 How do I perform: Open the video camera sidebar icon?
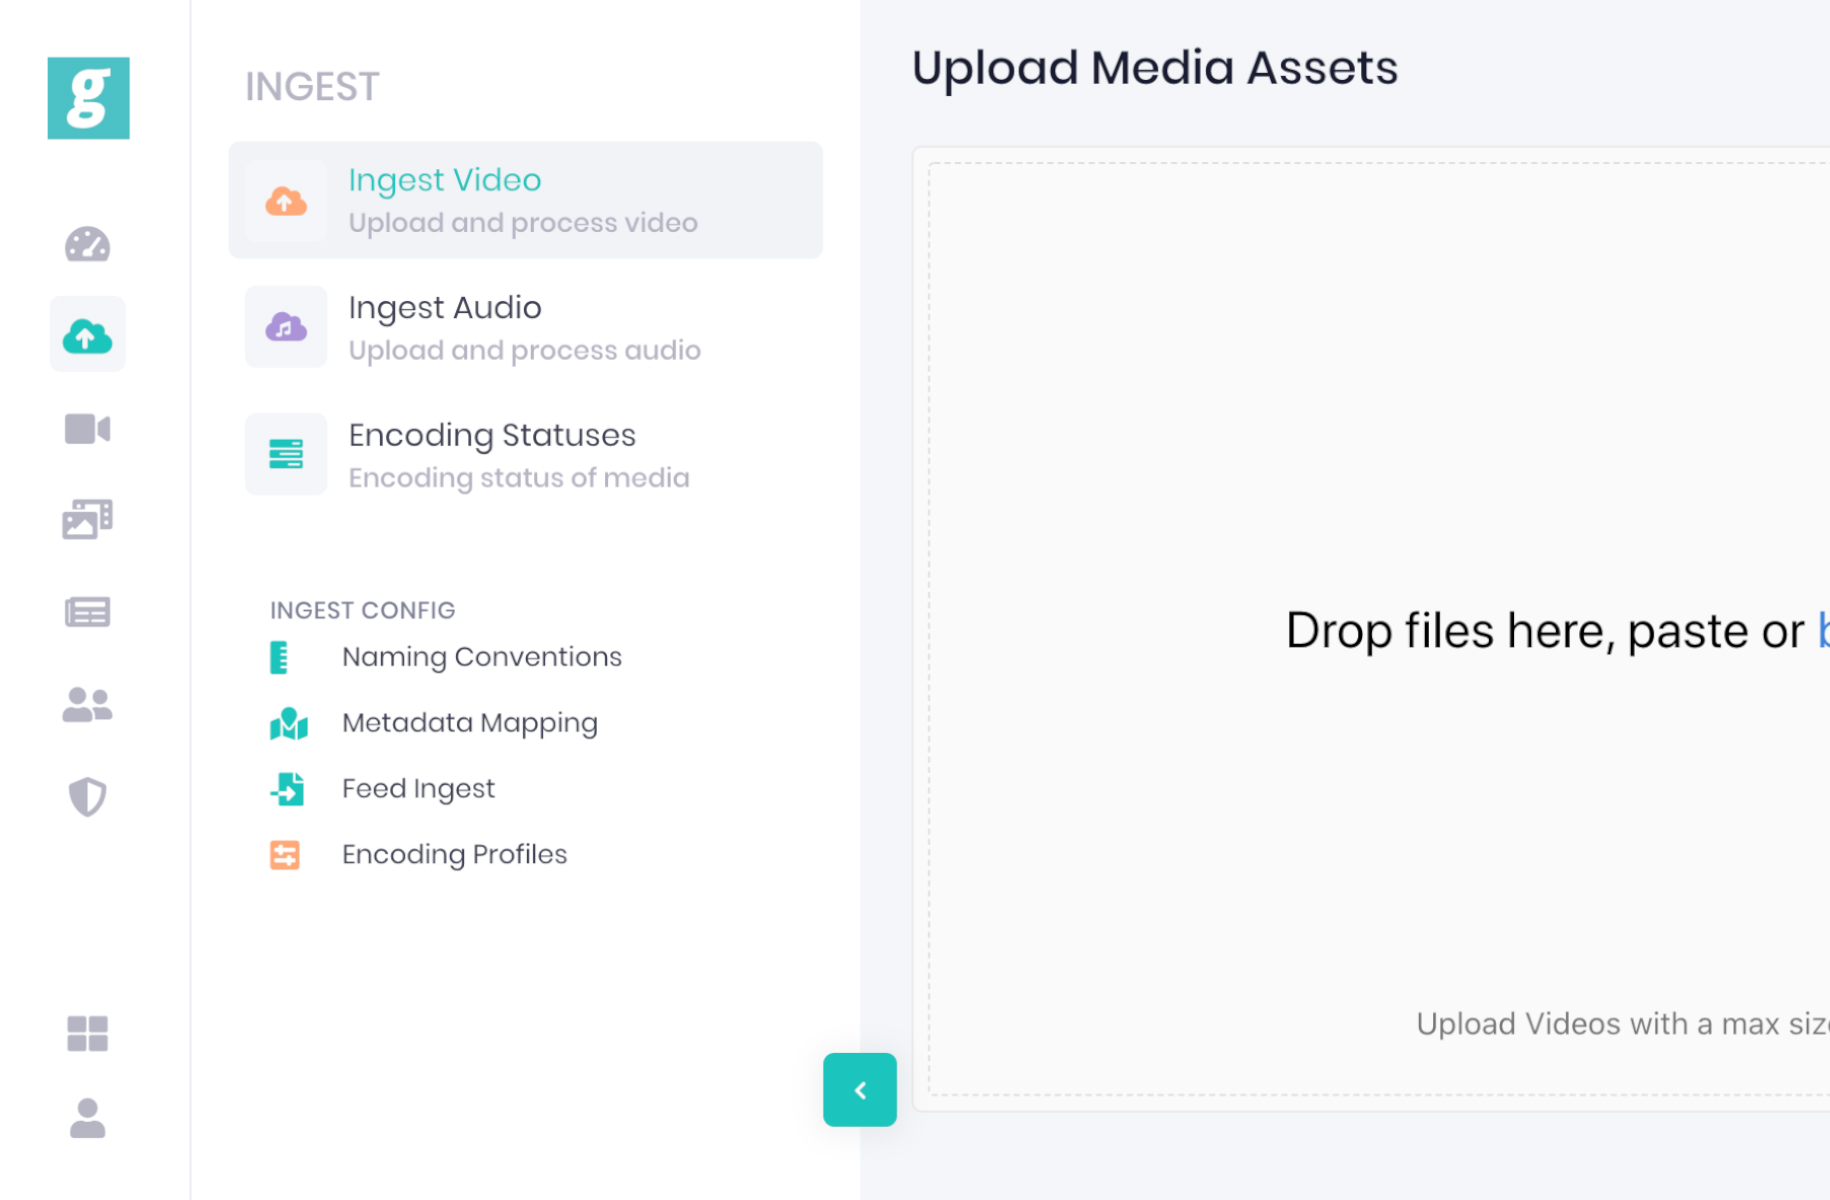[x=88, y=429]
